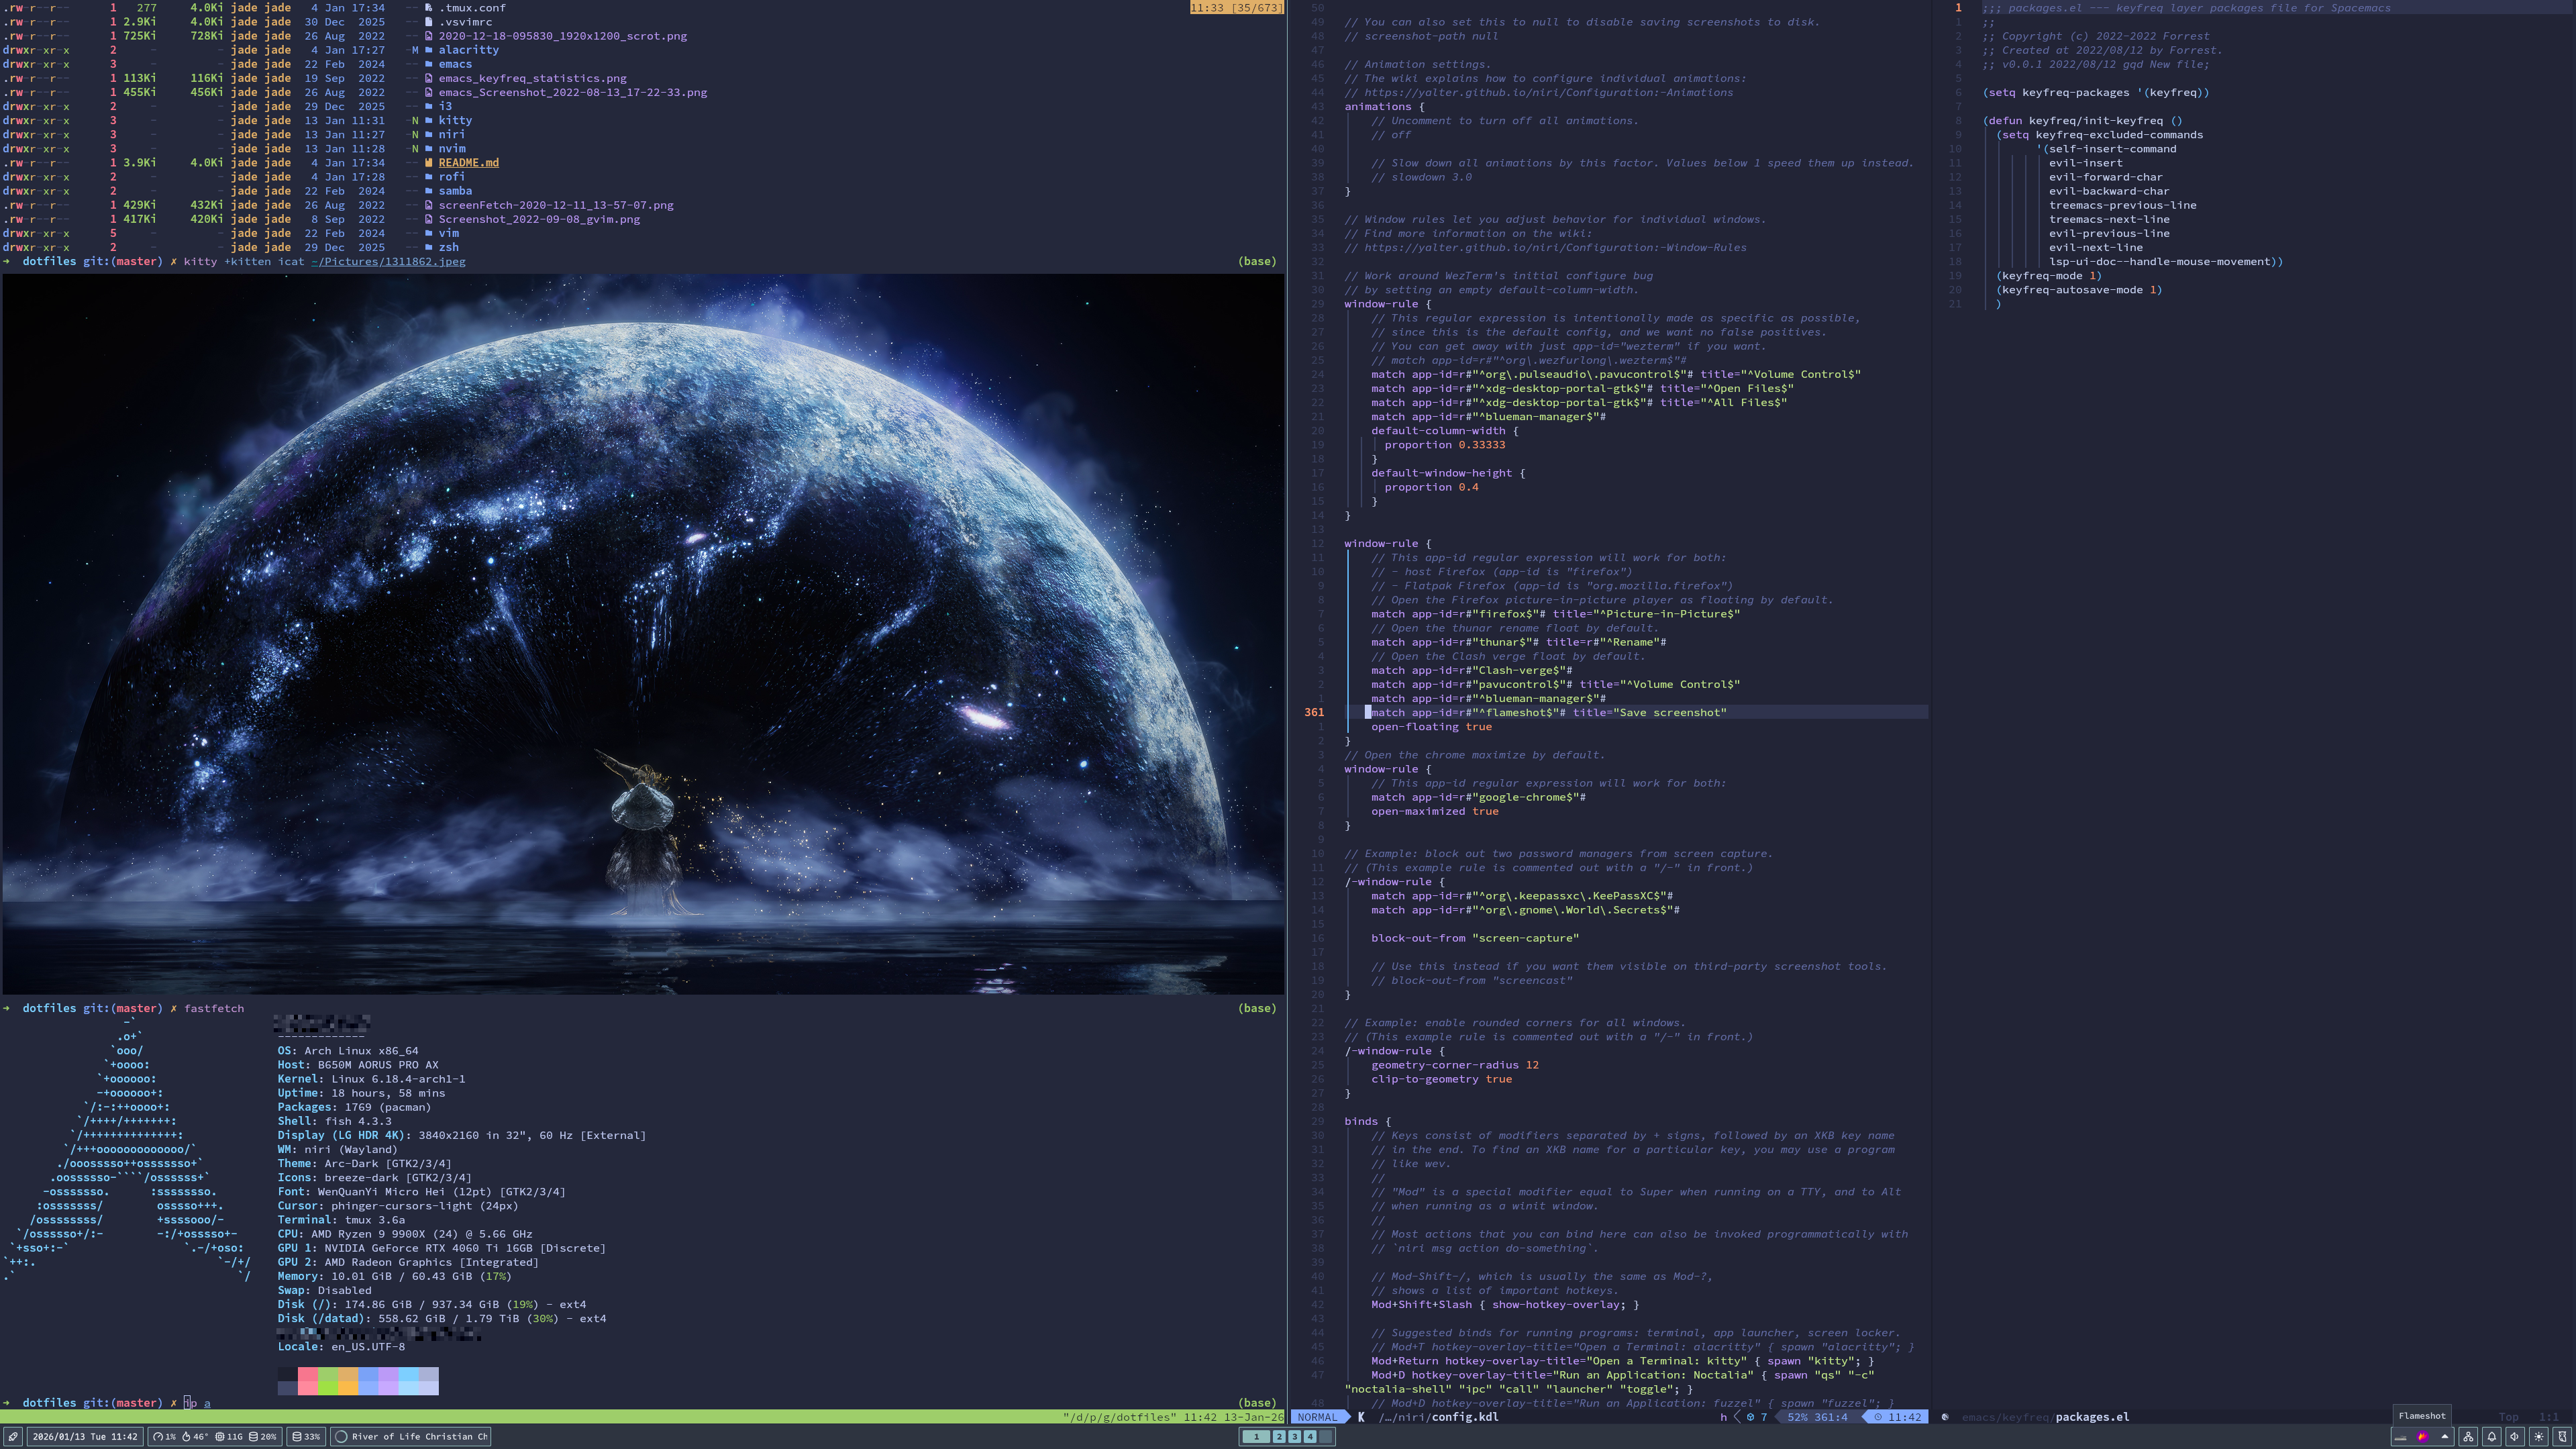Click the 33% disk usage widget
Viewport: 2576px width, 1449px height.
[x=306, y=1437]
